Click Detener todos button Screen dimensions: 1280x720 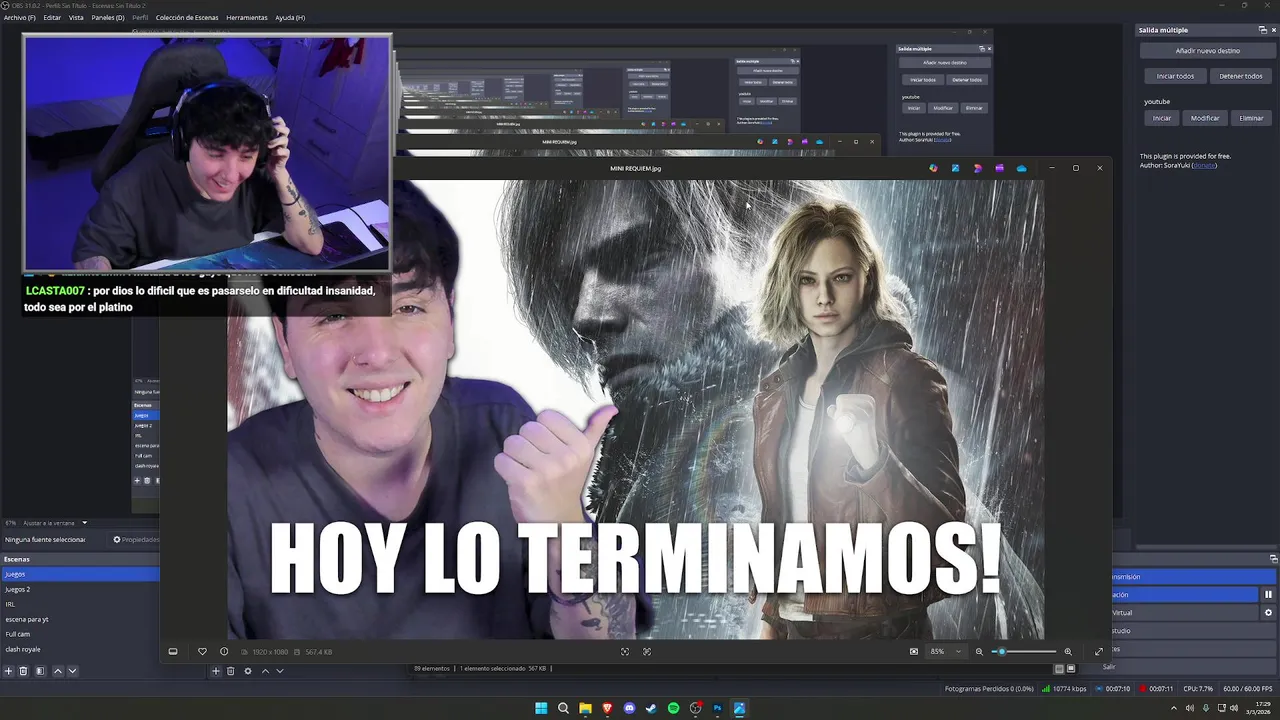1241,76
